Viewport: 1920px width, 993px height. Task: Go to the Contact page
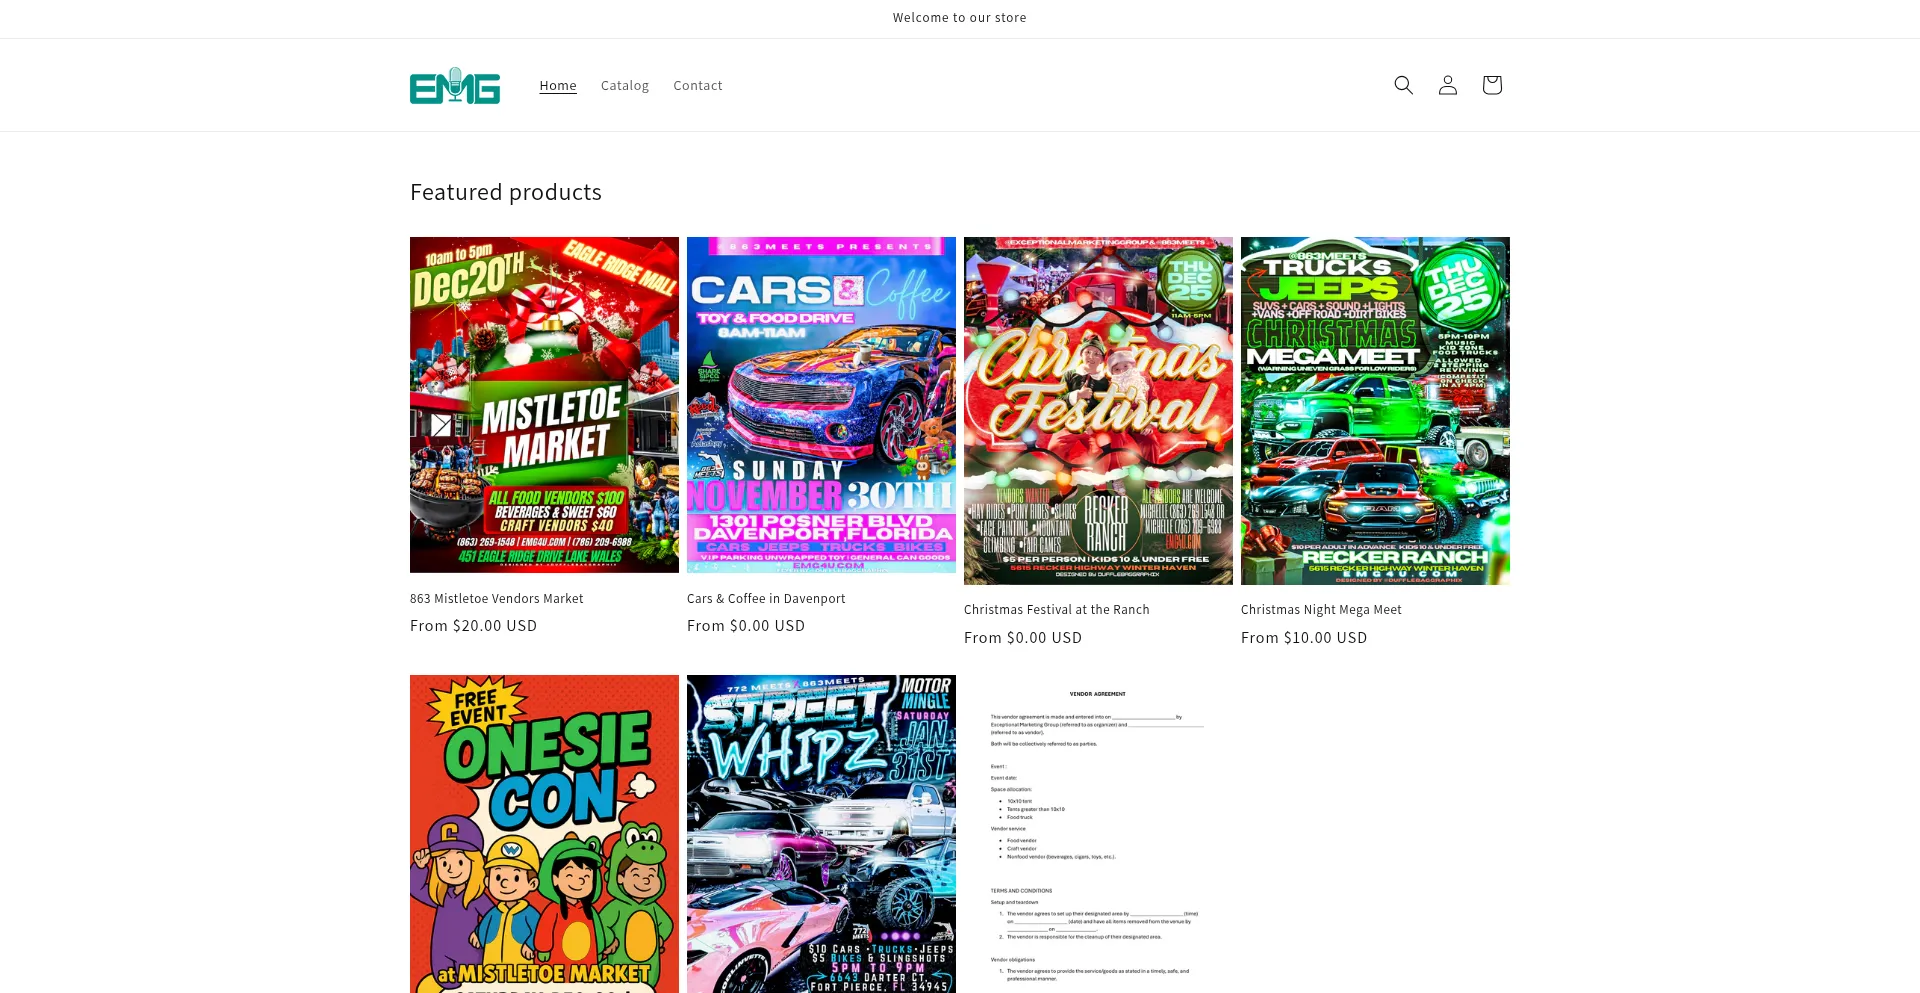[697, 86]
